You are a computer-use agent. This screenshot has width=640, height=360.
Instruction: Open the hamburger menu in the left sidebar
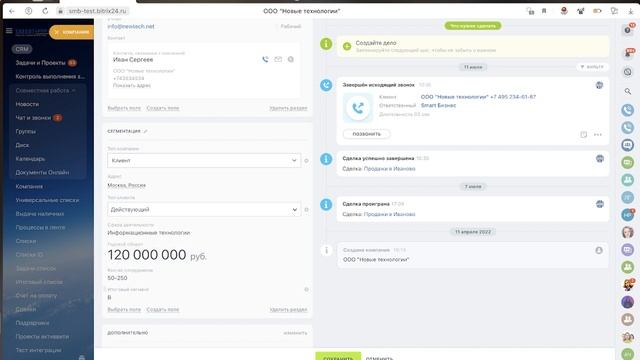point(9,31)
